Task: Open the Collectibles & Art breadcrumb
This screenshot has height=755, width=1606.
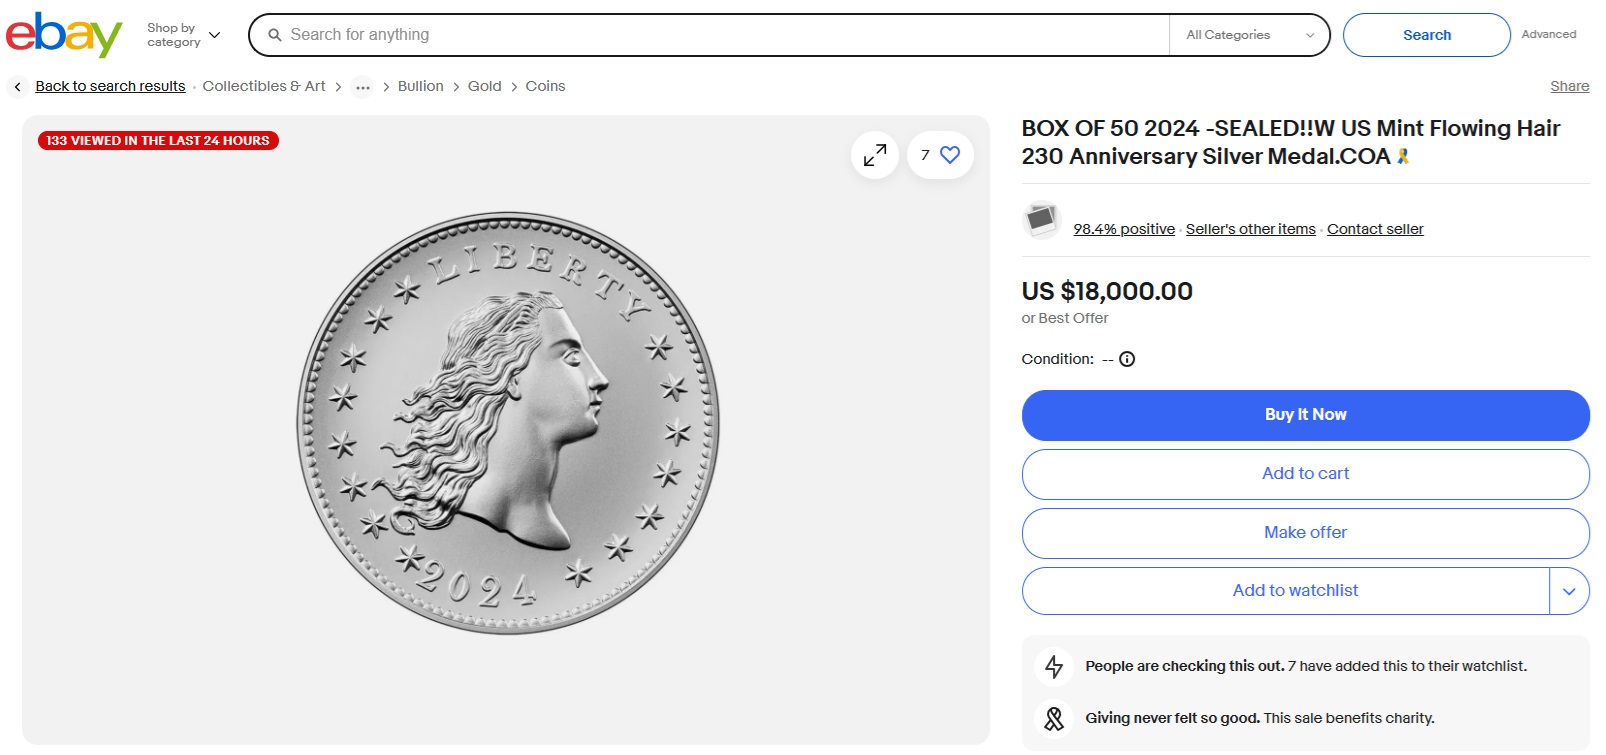Action: click(x=264, y=86)
